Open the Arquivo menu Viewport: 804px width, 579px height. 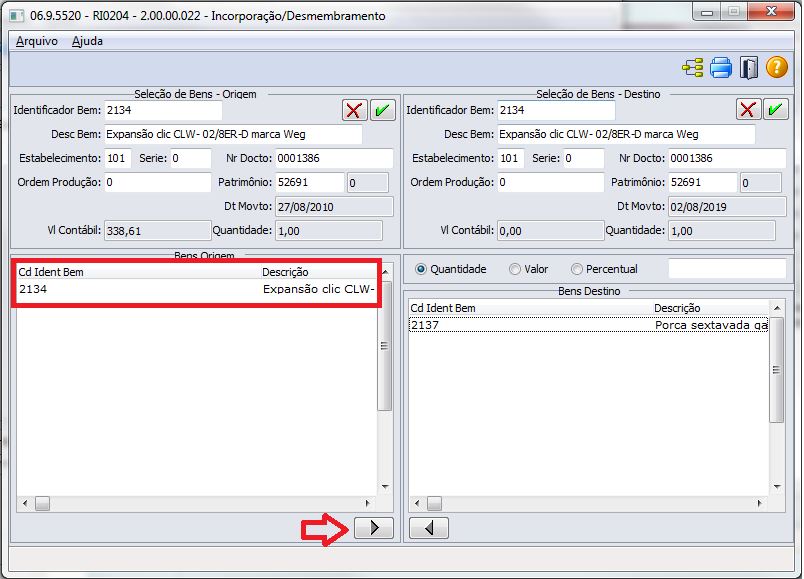click(x=36, y=41)
